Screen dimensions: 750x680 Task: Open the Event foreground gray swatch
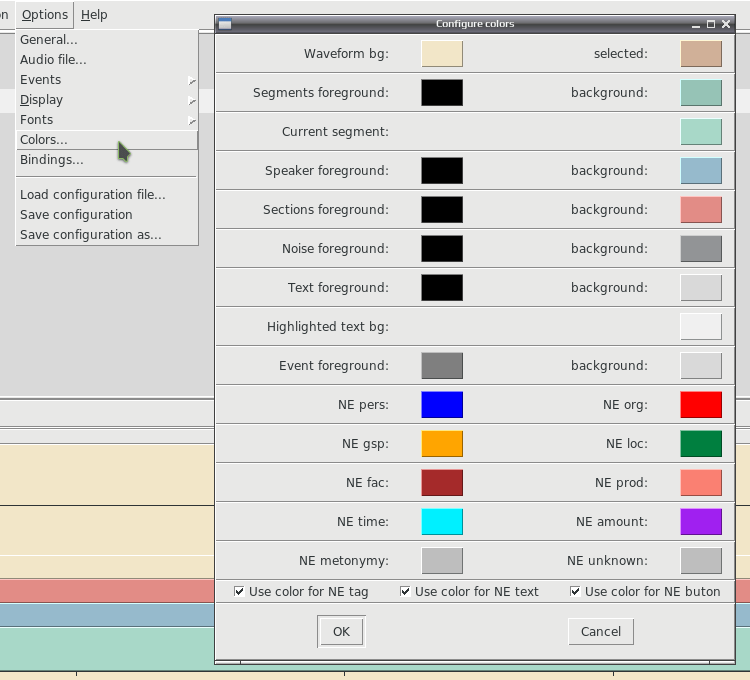[x=442, y=366]
